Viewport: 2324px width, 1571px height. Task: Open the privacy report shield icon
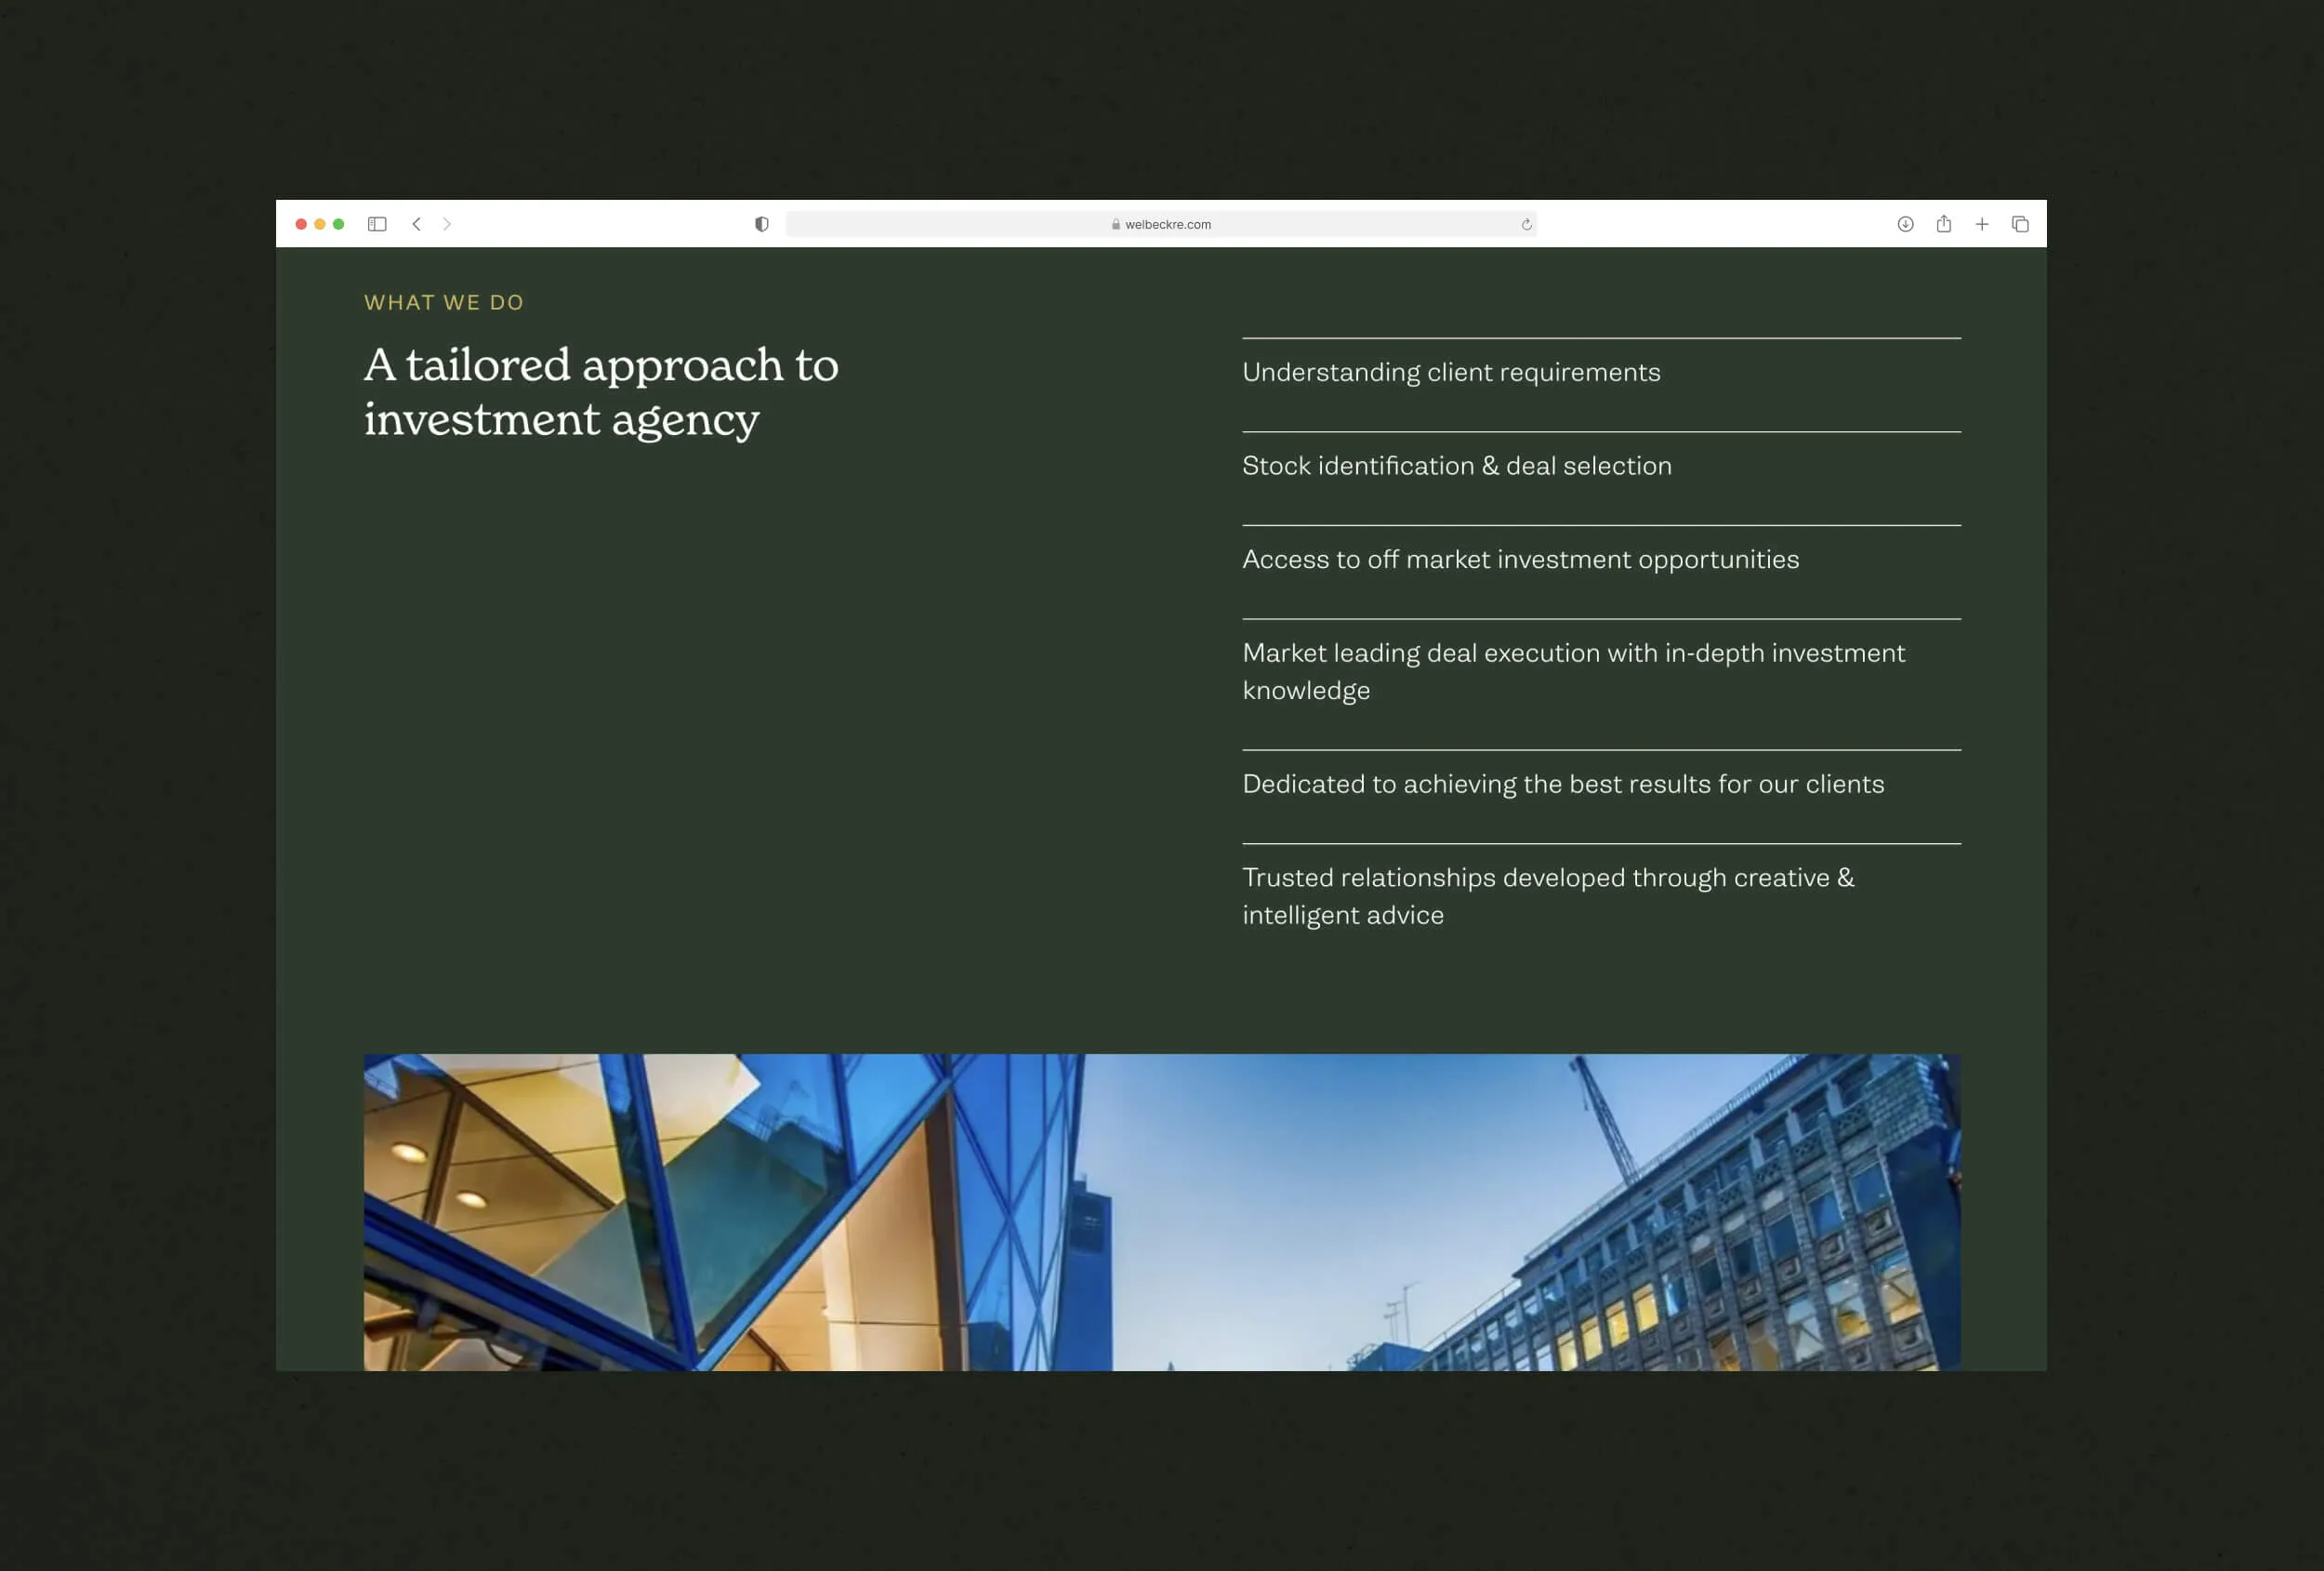pyautogui.click(x=762, y=224)
